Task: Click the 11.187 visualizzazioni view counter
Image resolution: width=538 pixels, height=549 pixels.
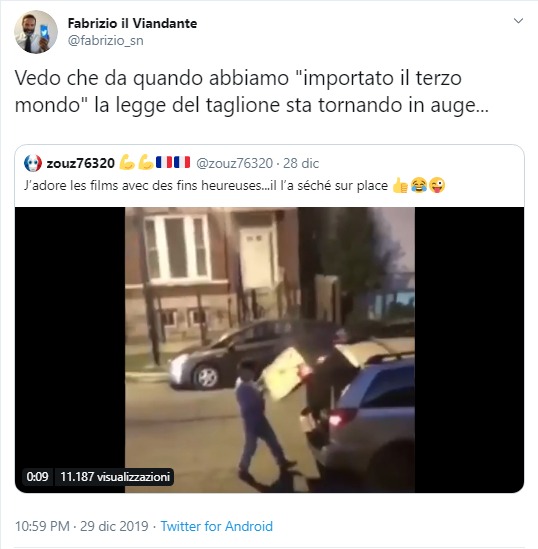Action: tap(115, 477)
